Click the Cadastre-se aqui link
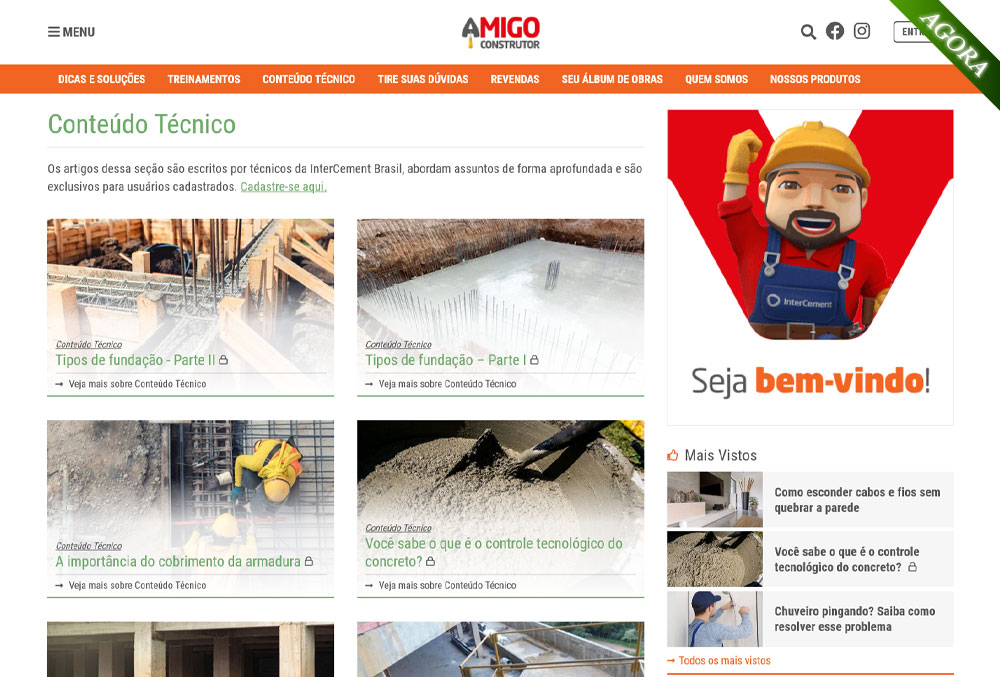1000x677 pixels. click(x=283, y=187)
